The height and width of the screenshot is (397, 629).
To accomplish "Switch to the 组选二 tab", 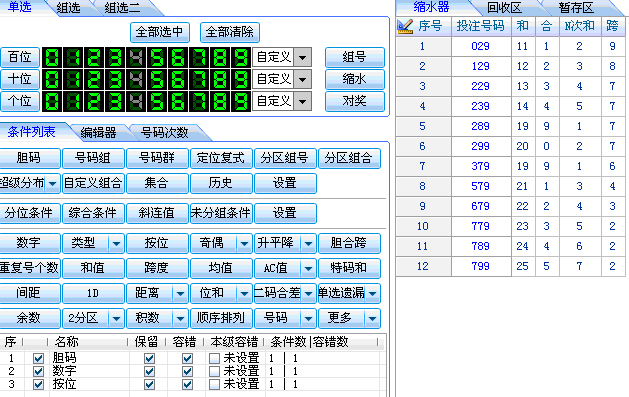I will coord(122,8).
